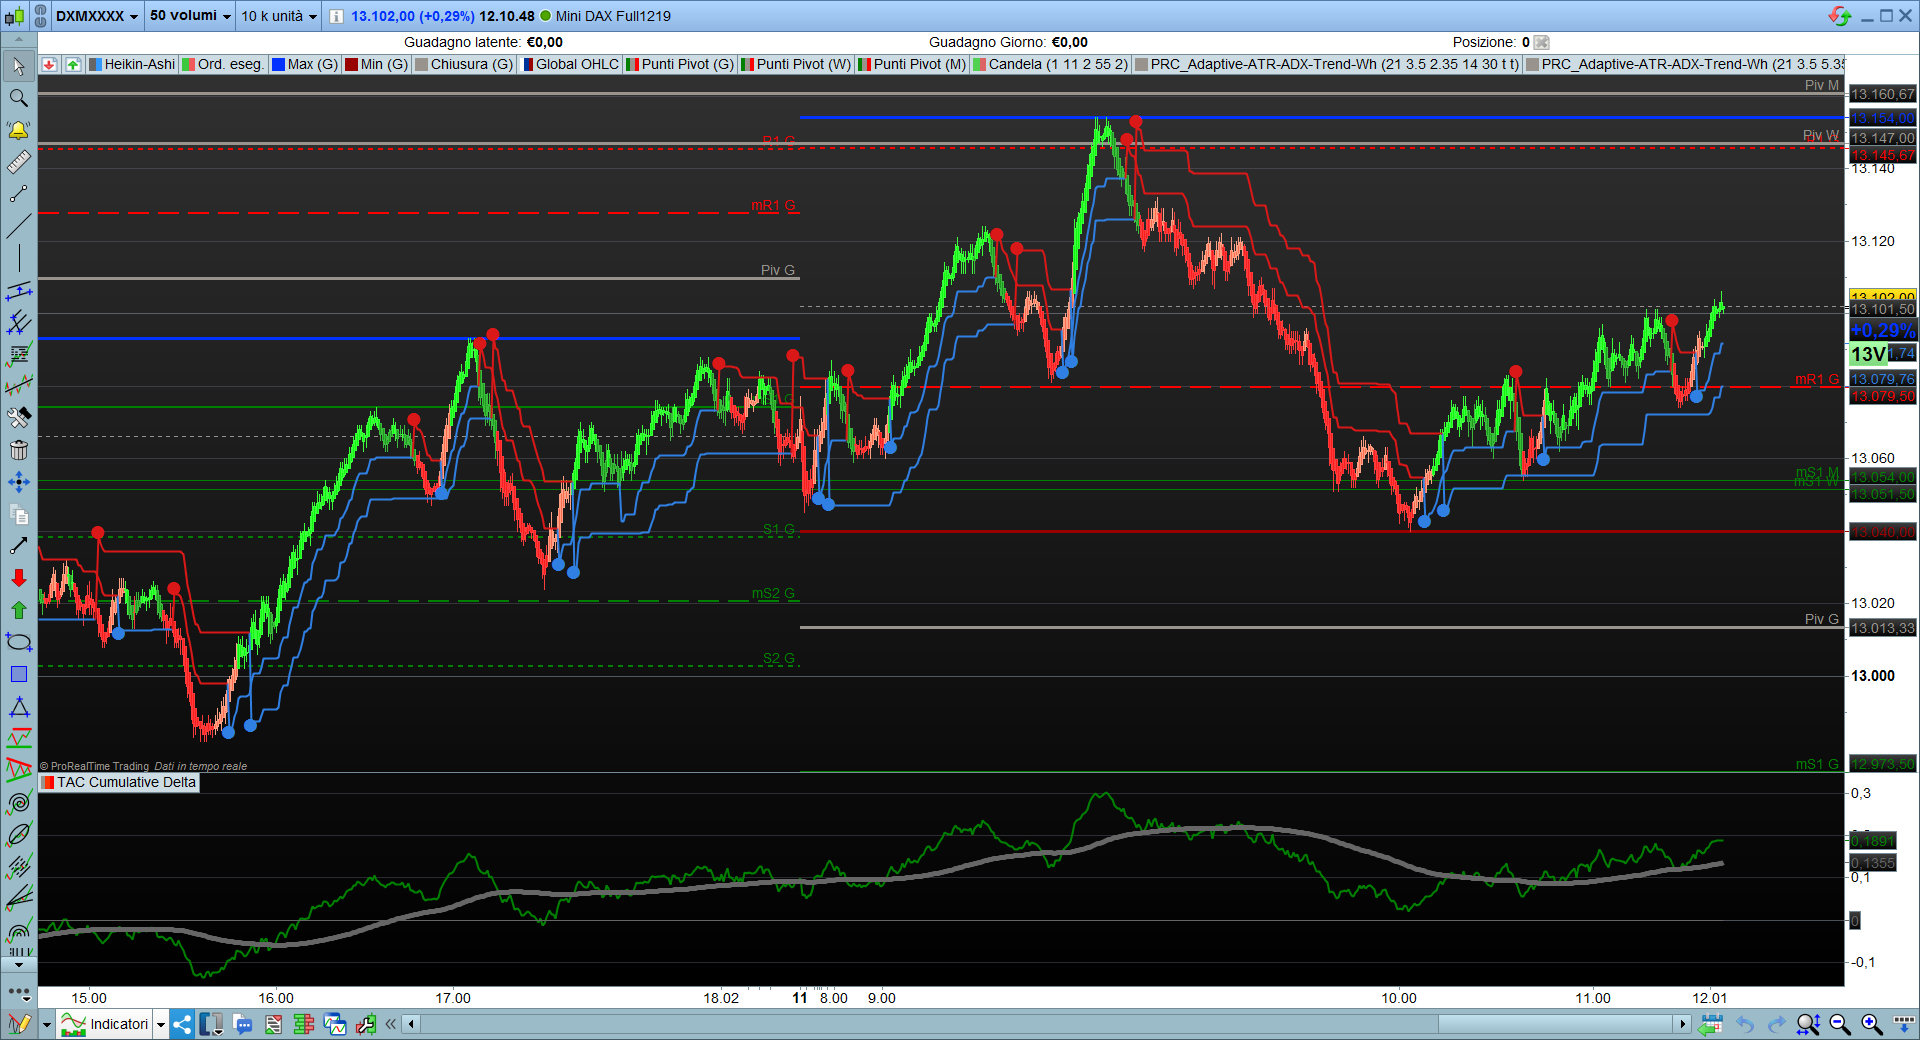
Task: Open the multi-chart windows icon
Action: [335, 1024]
